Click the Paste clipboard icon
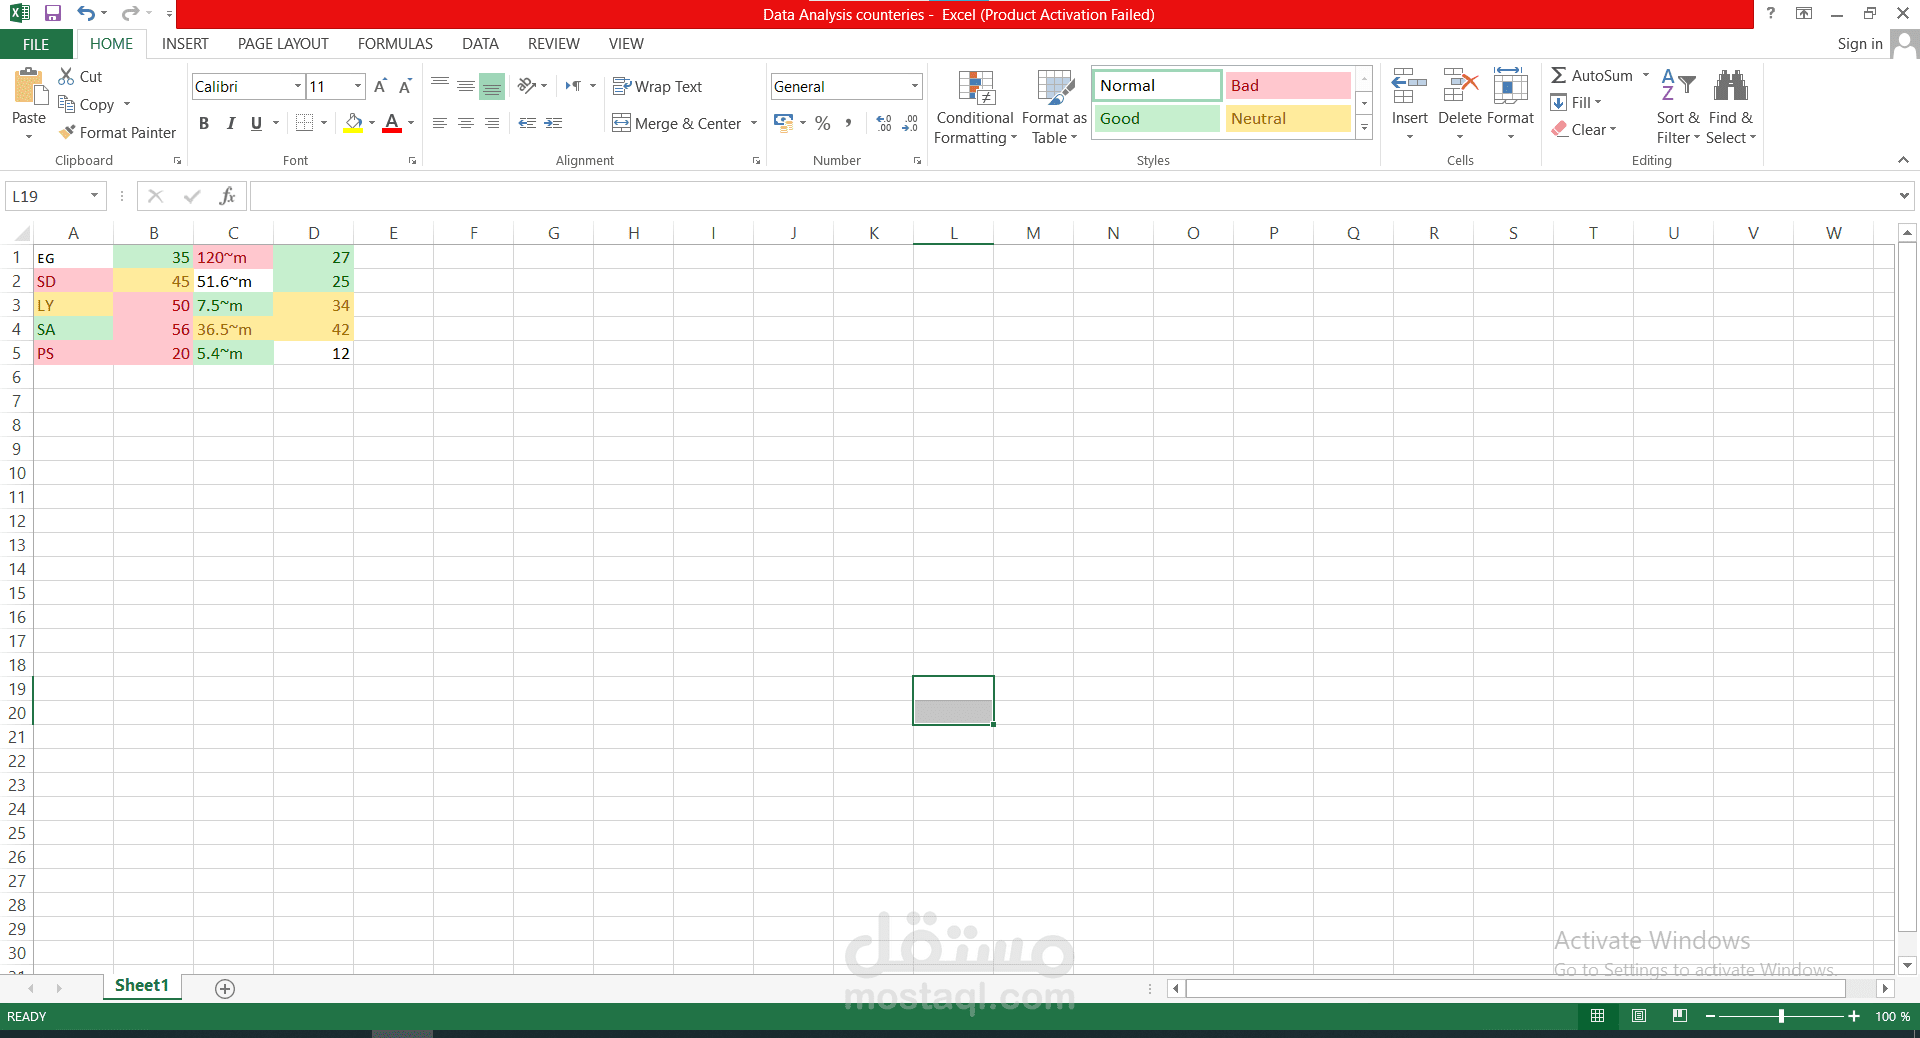1920x1038 pixels. [29, 88]
